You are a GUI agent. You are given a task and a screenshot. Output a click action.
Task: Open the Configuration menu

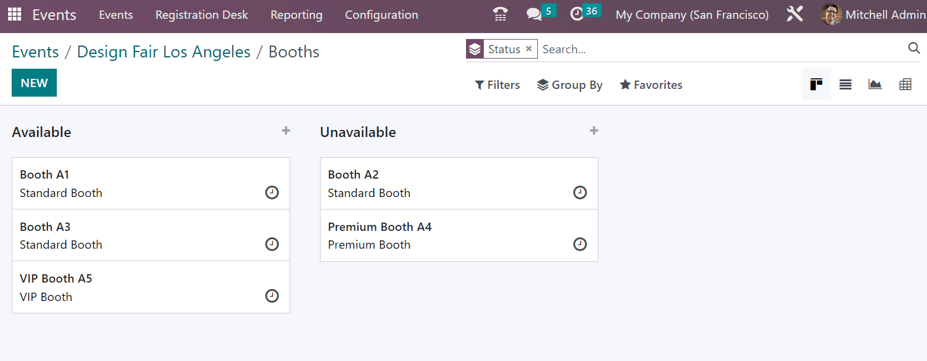point(381,15)
